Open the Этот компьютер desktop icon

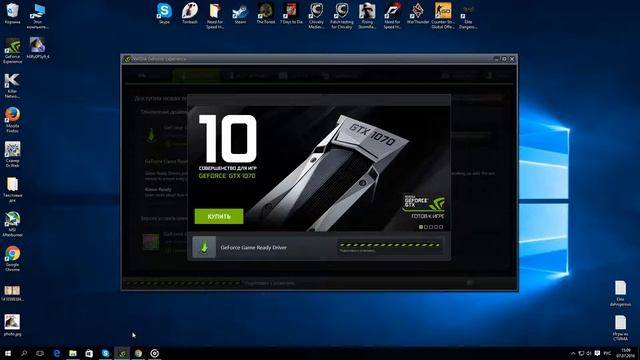point(38,16)
